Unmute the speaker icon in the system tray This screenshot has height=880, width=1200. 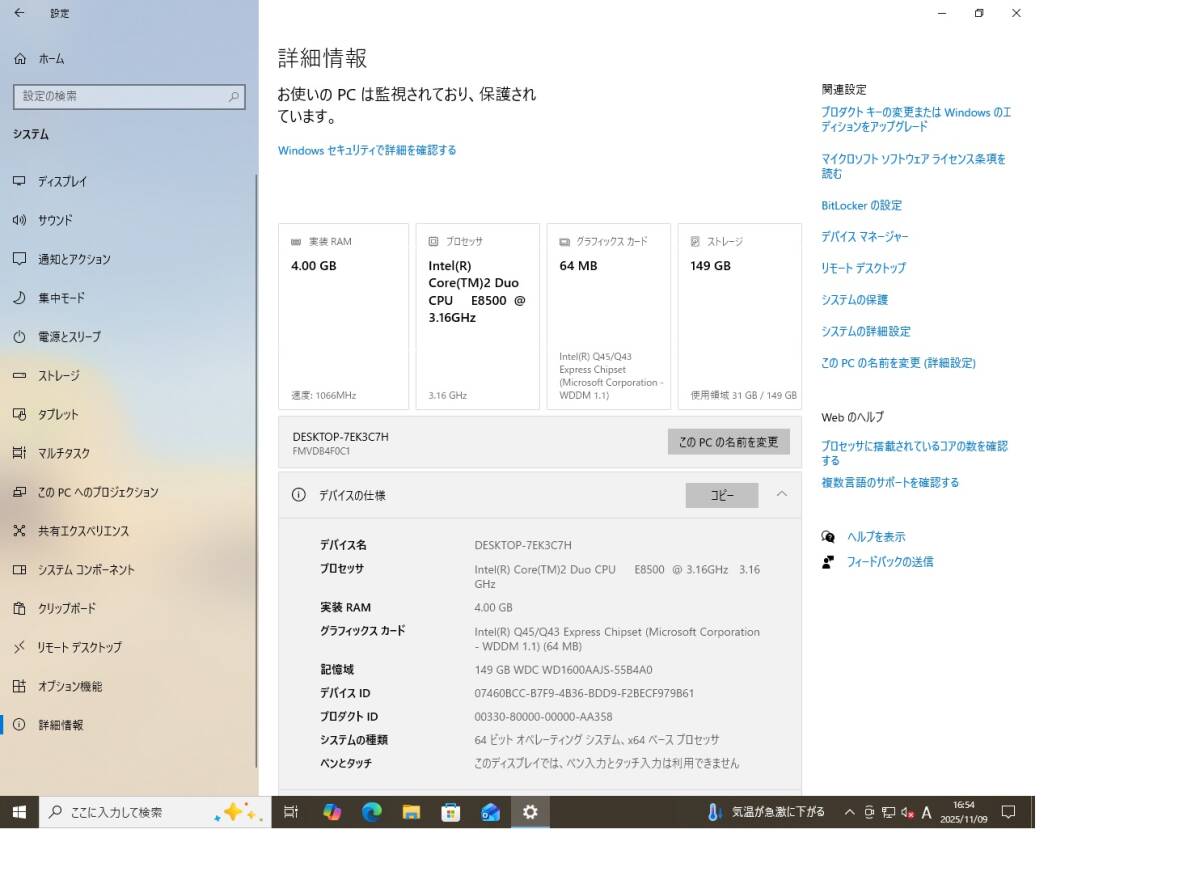(905, 812)
